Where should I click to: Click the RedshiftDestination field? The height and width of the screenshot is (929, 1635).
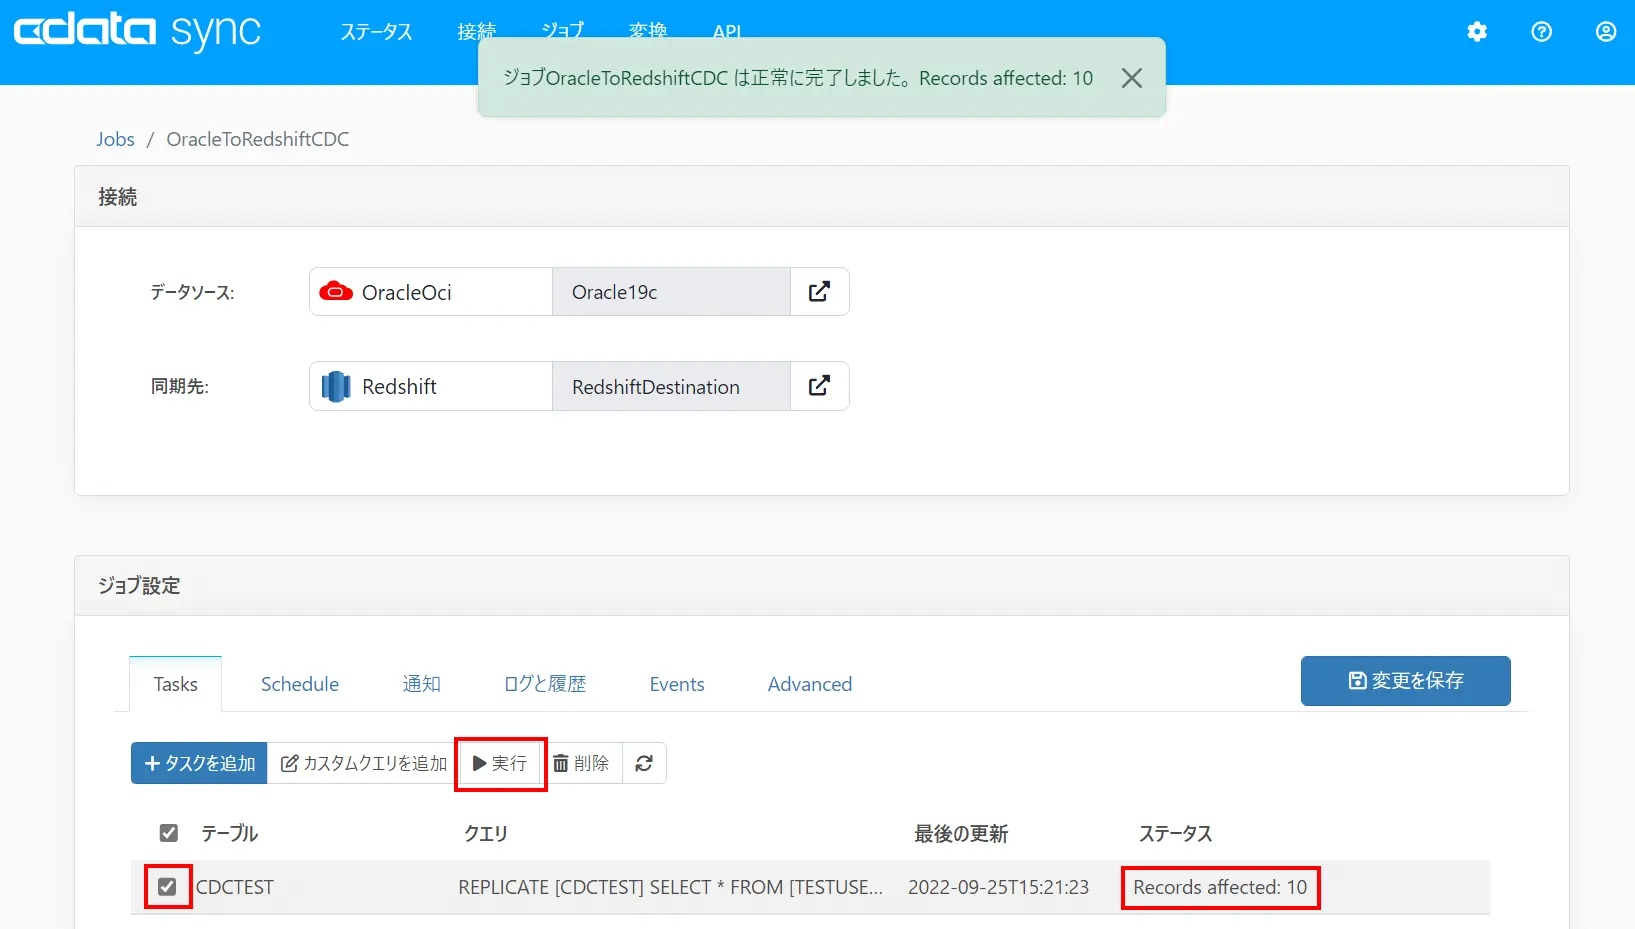(671, 386)
